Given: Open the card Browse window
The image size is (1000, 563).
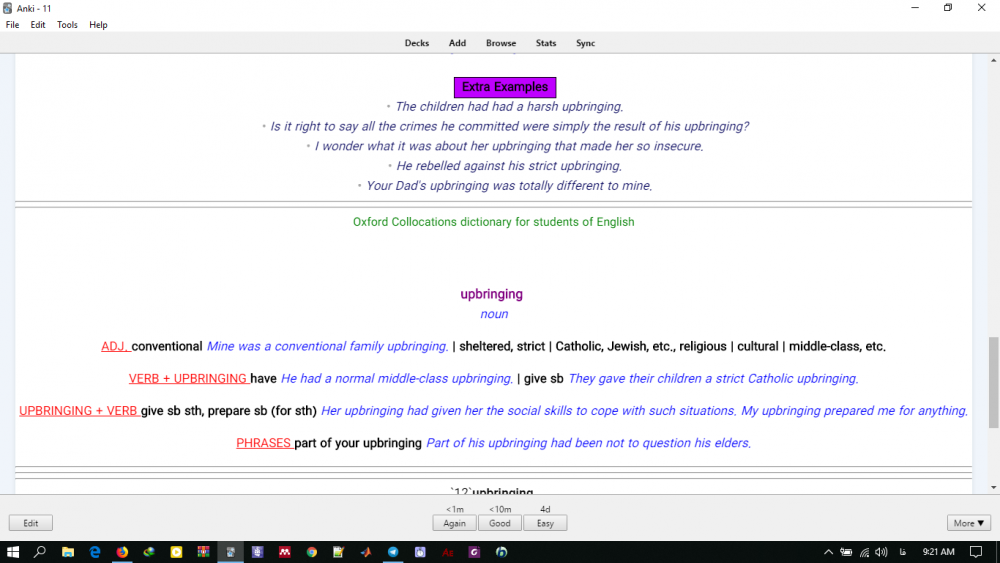Looking at the screenshot, I should coord(501,43).
